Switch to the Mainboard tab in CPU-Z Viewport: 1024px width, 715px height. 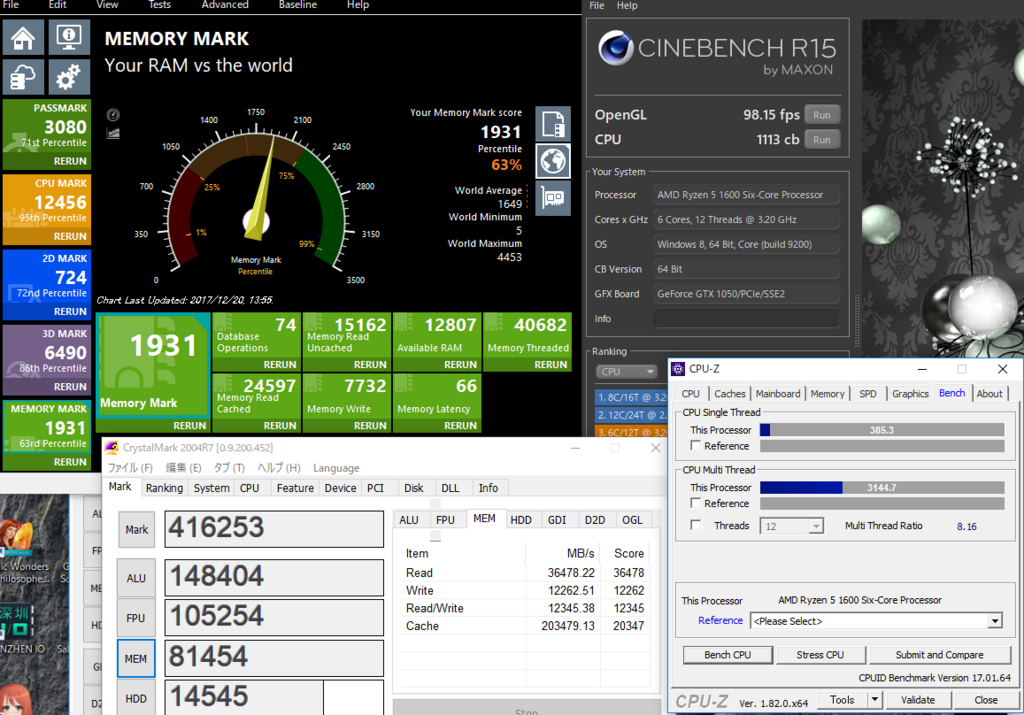pyautogui.click(x=777, y=394)
